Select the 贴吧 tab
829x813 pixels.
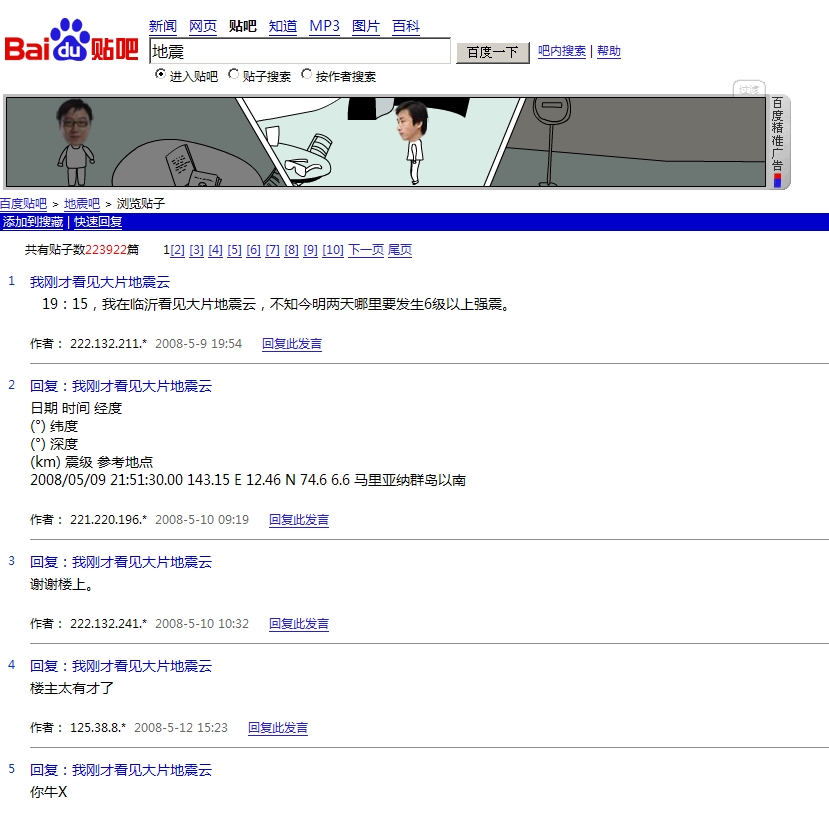243,26
